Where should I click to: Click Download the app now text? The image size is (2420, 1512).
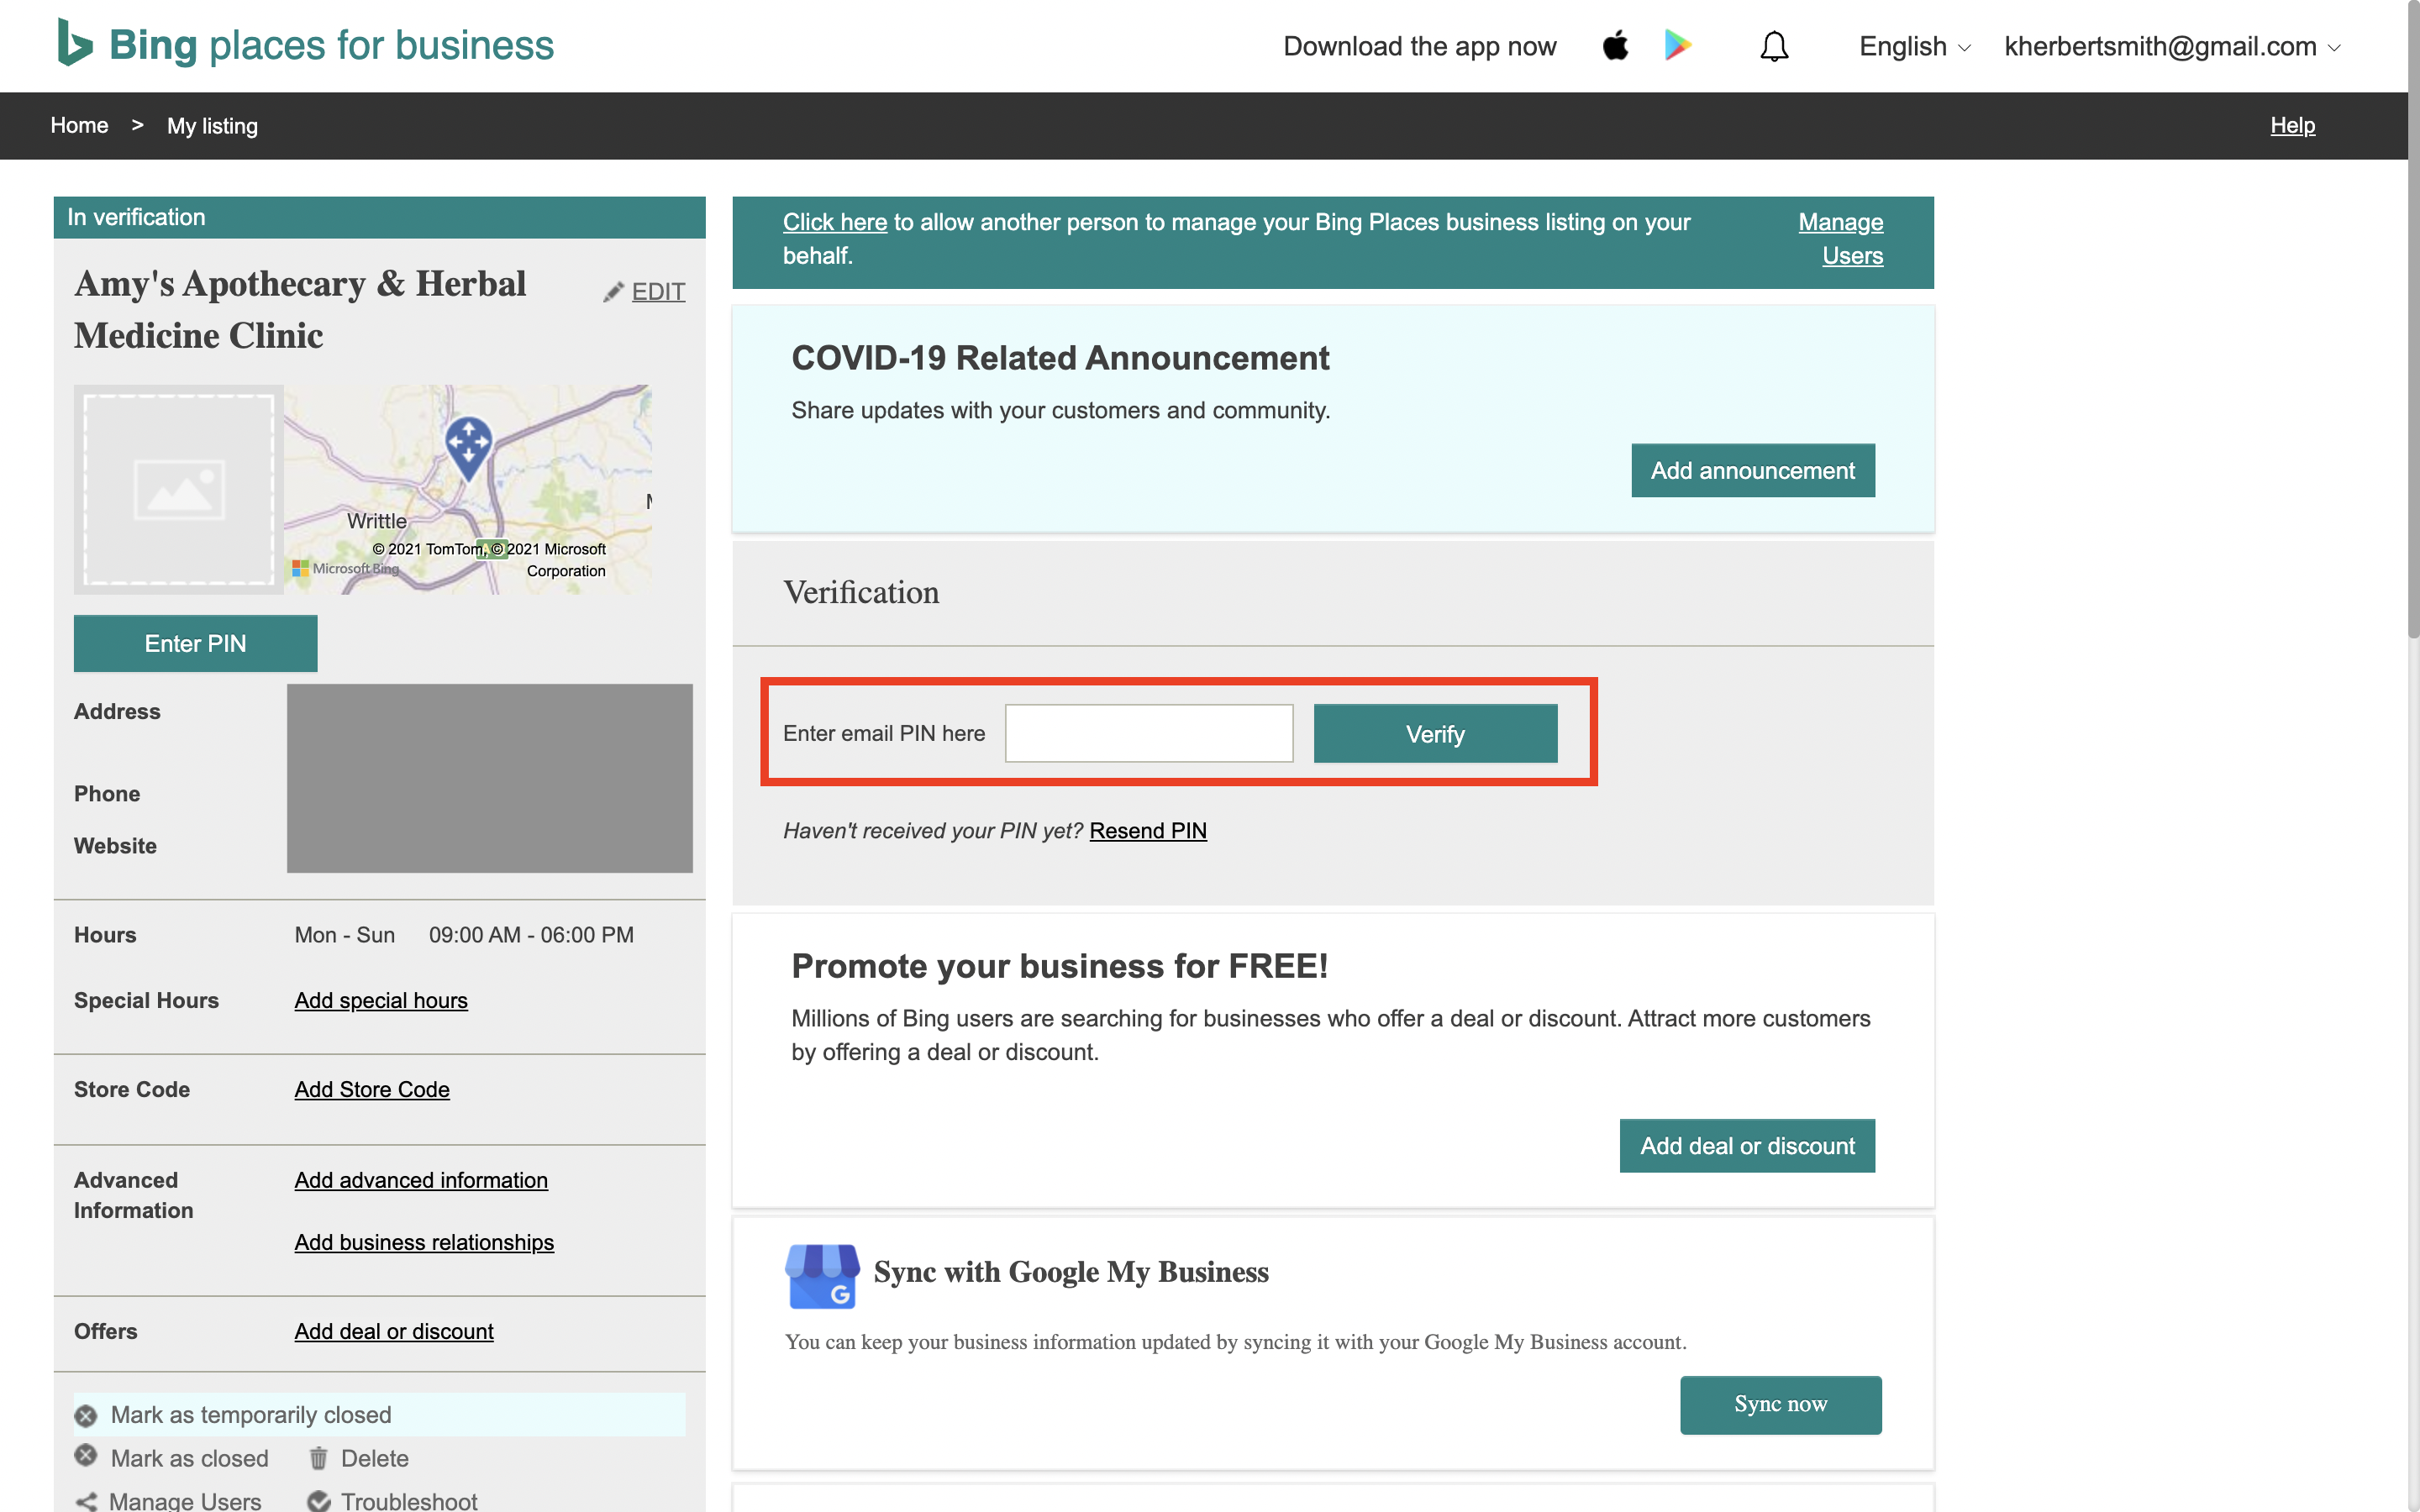(x=1419, y=46)
